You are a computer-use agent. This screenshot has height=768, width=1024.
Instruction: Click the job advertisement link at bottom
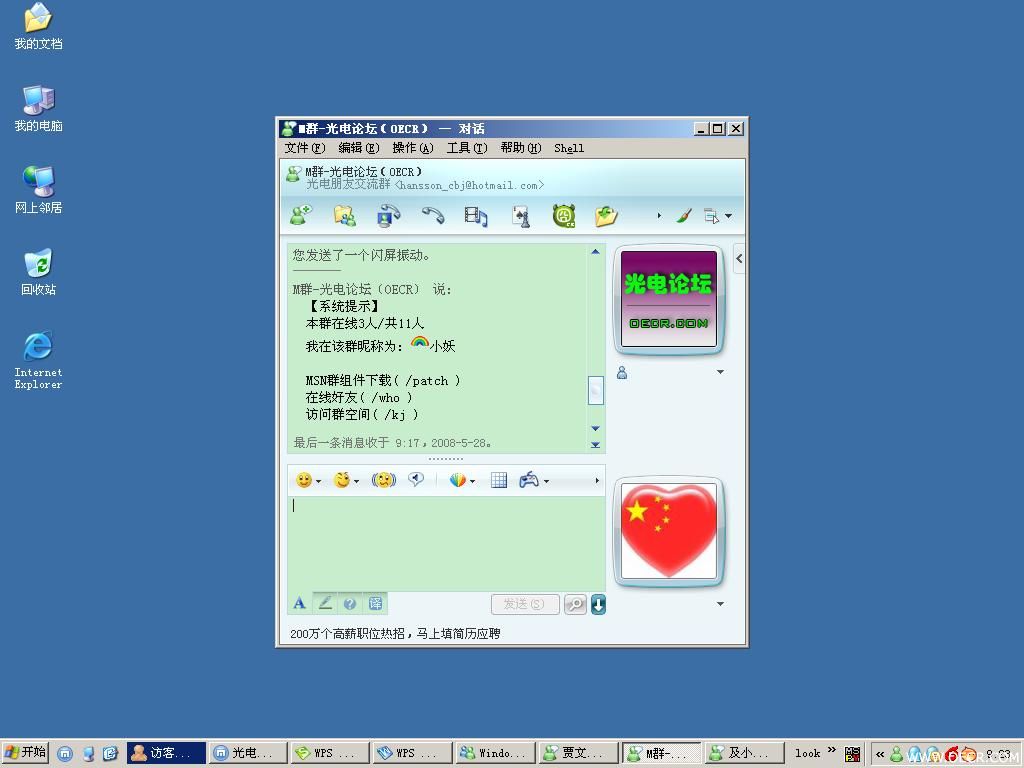click(395, 633)
